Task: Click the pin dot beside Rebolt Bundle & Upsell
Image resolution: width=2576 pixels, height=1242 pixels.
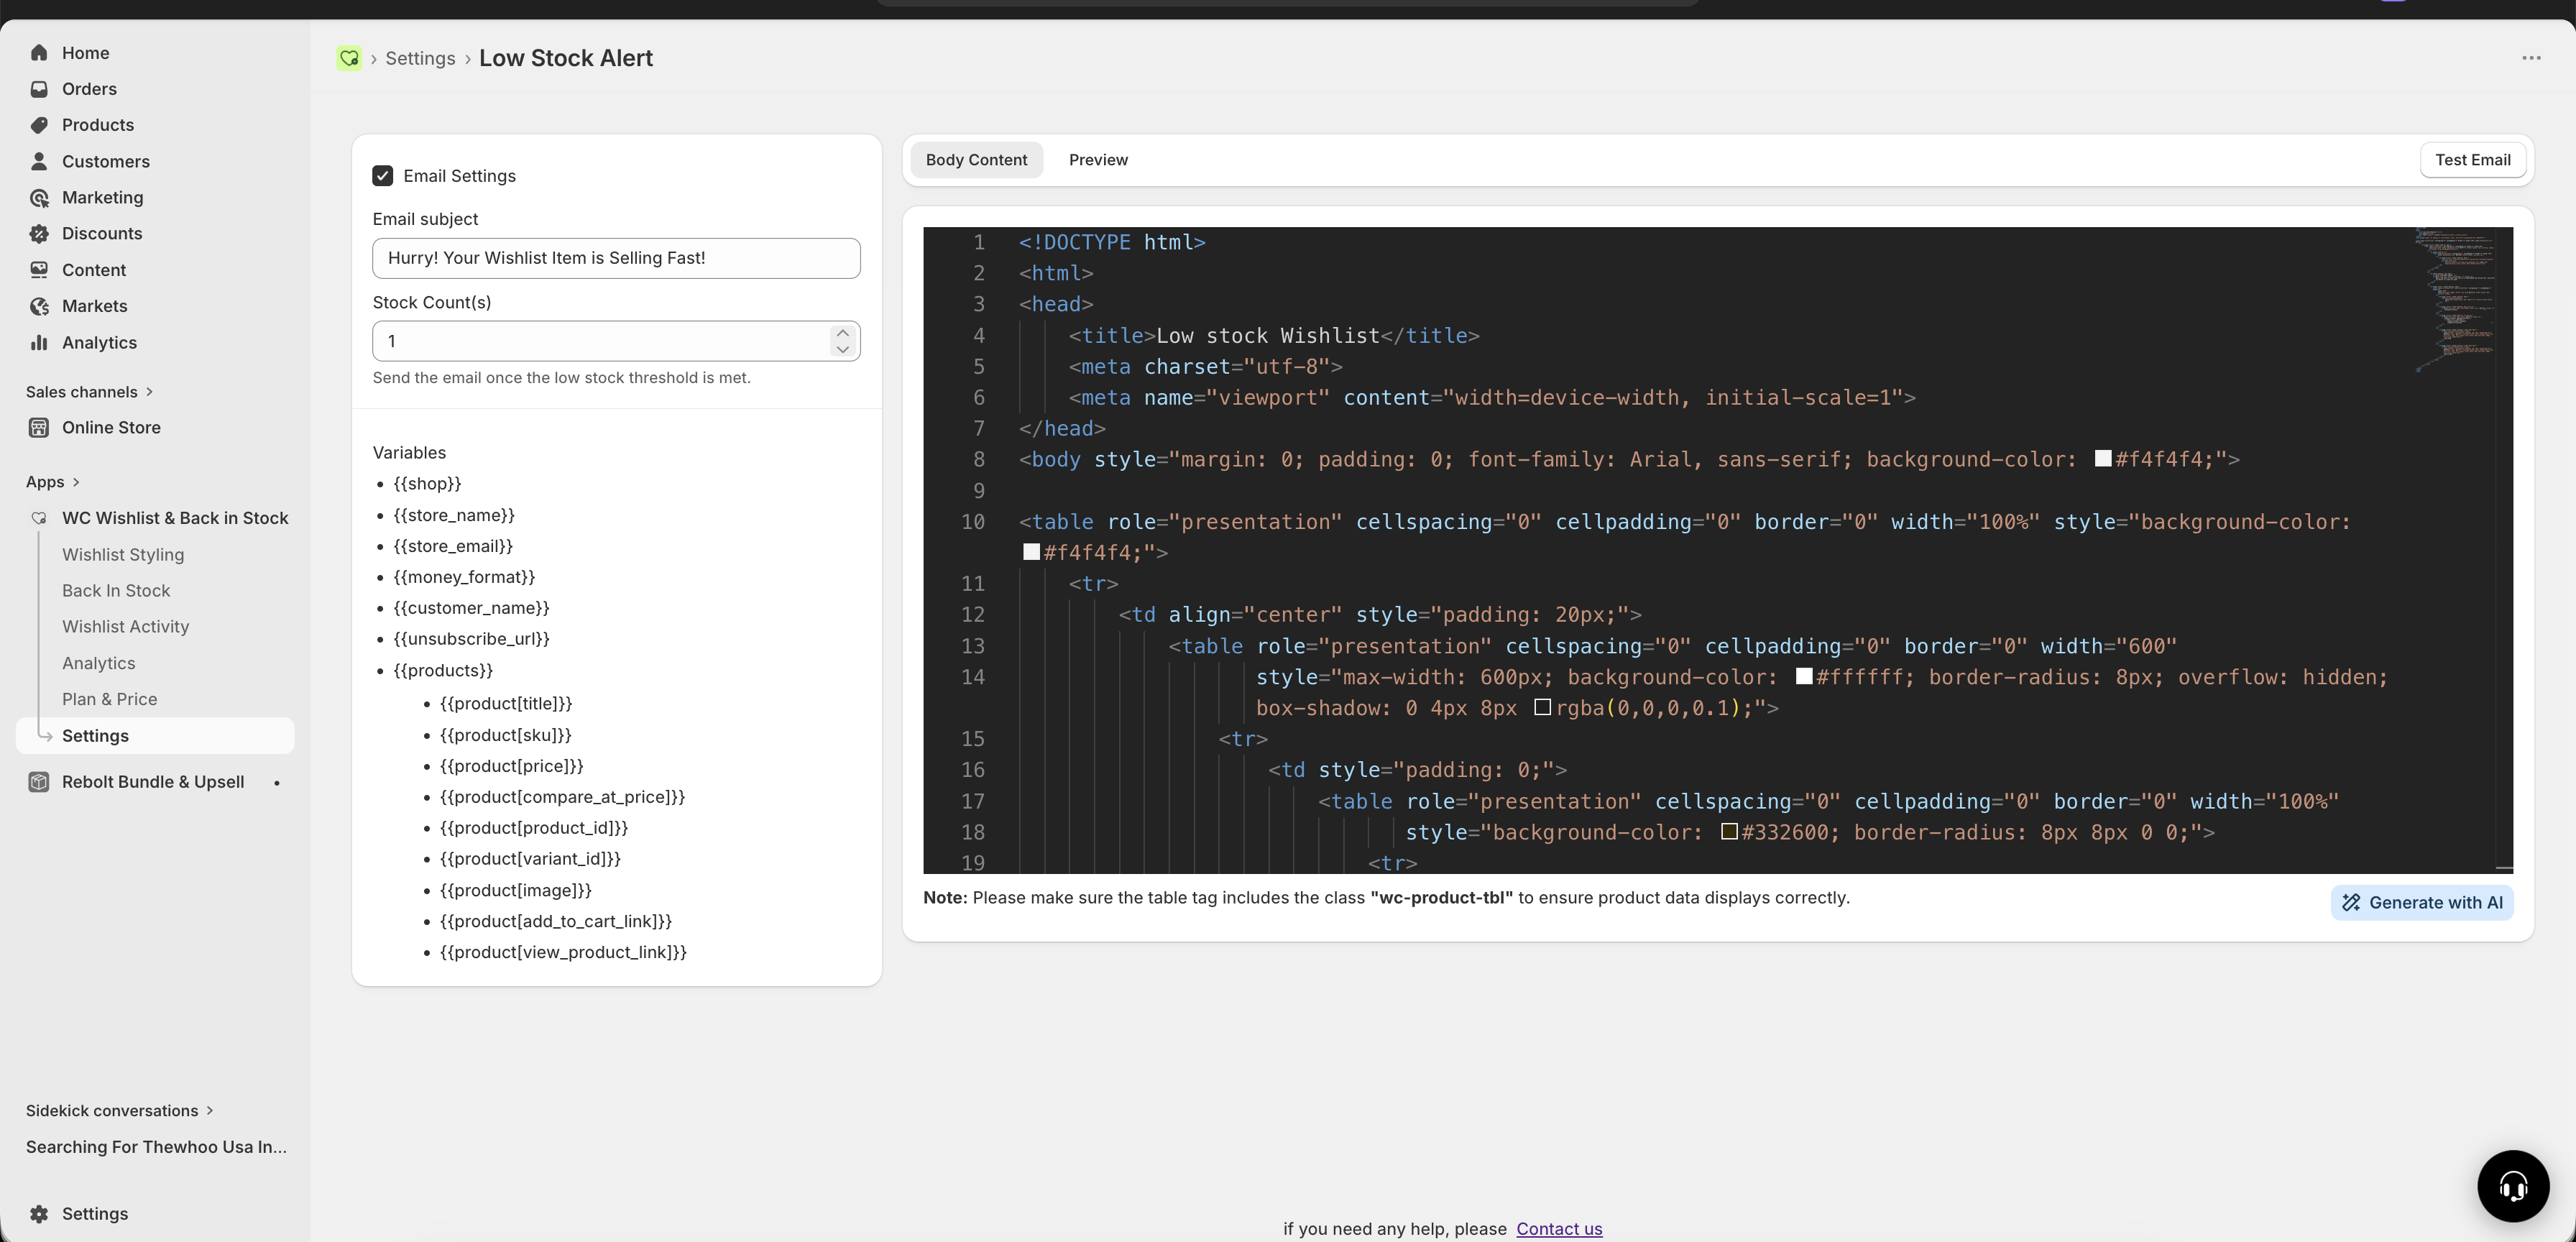Action: point(277,783)
